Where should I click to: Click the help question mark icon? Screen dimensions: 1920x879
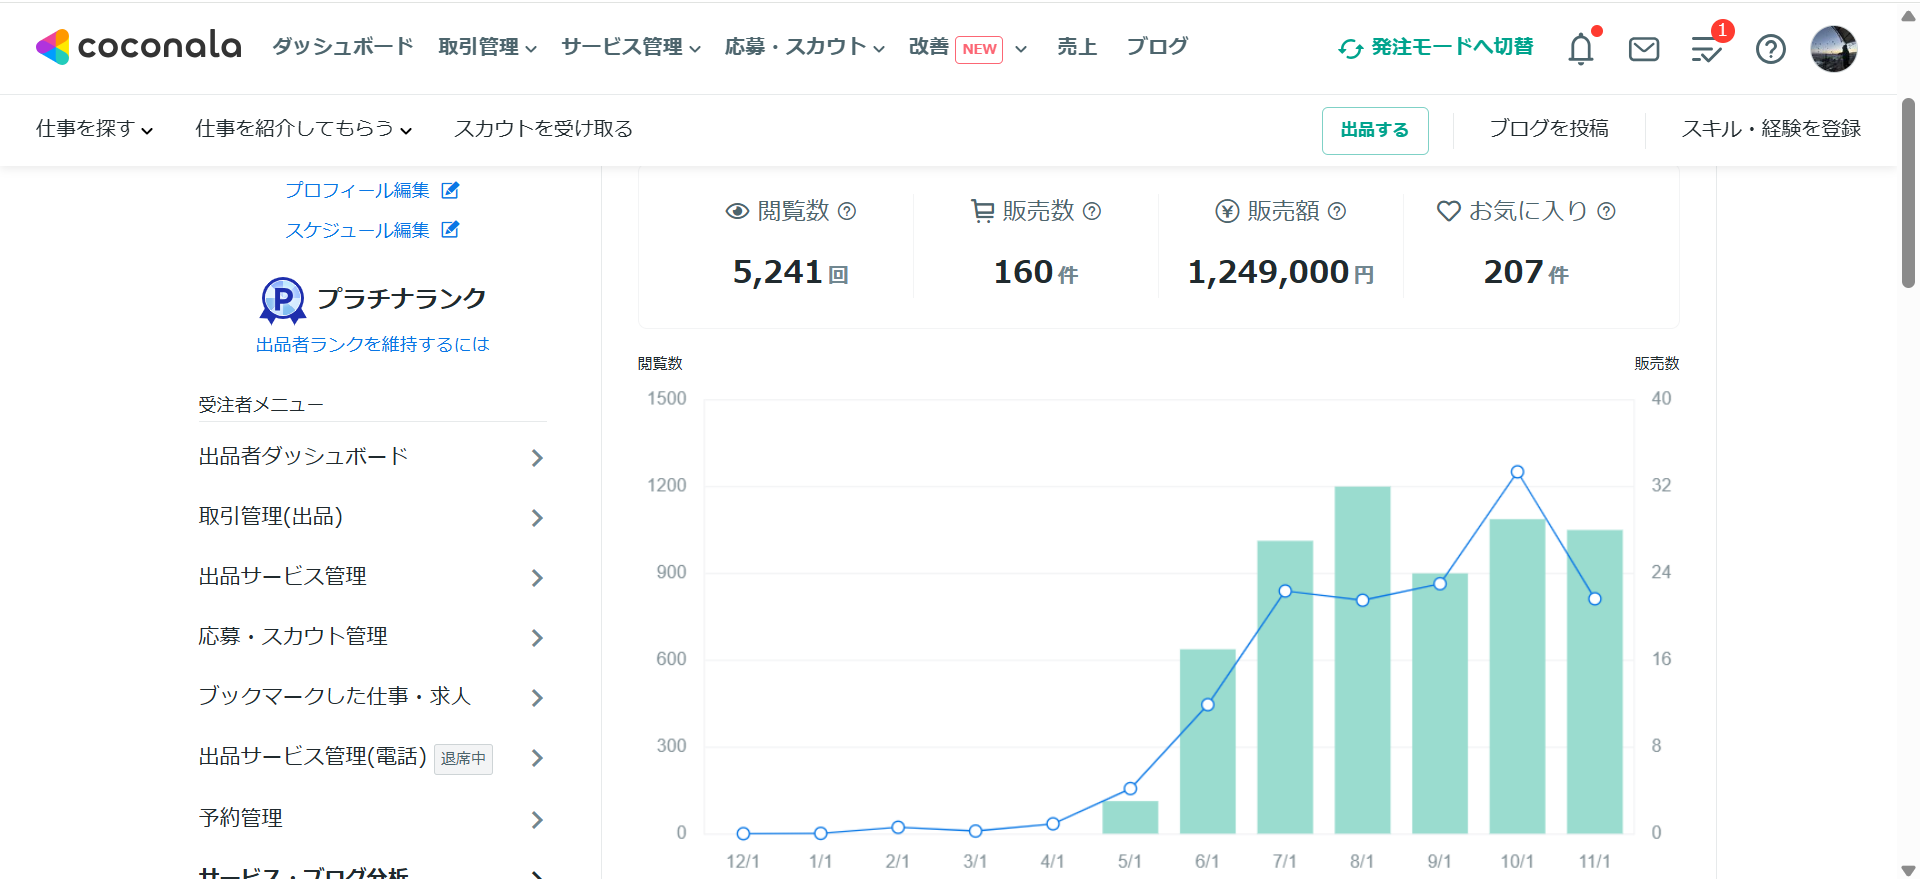pos(1770,49)
